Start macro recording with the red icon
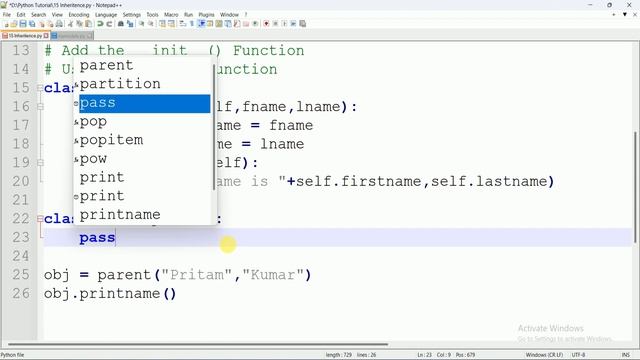Image resolution: width=640 pixels, height=360 pixels. tap(266, 24)
